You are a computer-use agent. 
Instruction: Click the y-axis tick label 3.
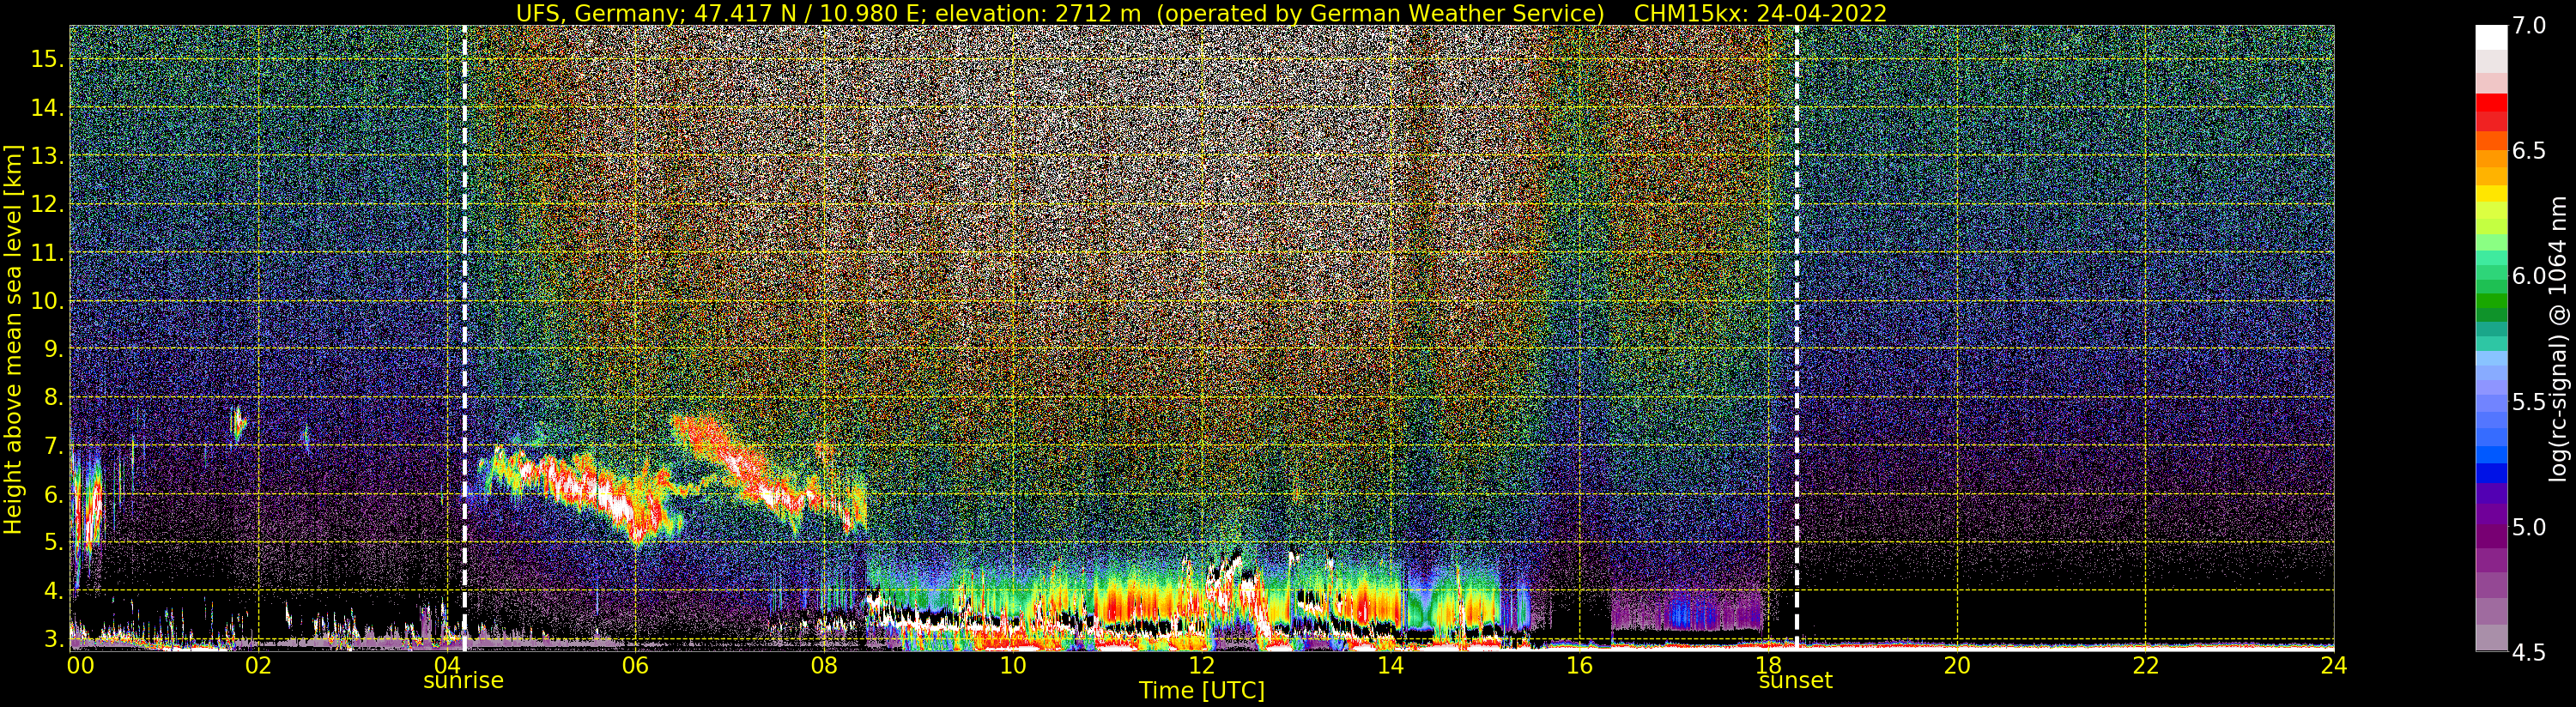tap(54, 639)
